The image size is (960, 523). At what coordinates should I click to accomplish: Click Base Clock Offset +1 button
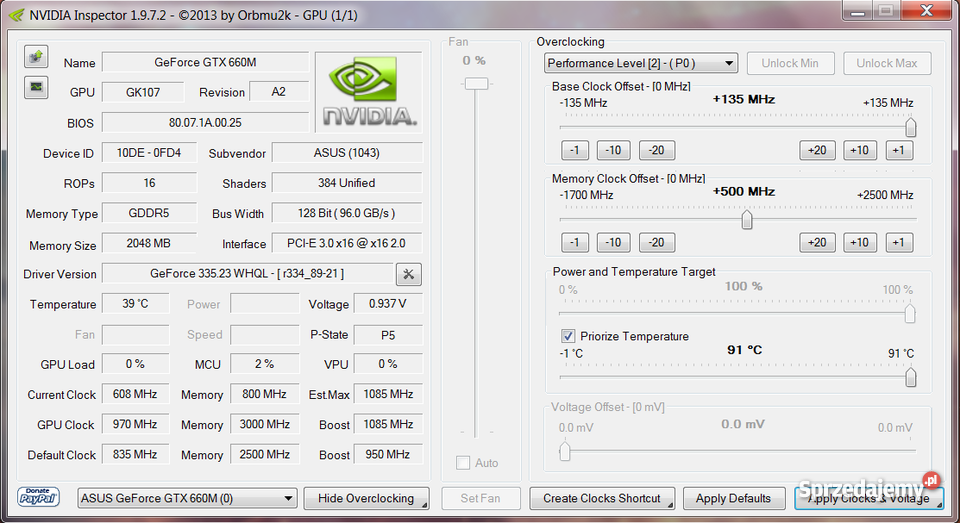click(x=899, y=150)
